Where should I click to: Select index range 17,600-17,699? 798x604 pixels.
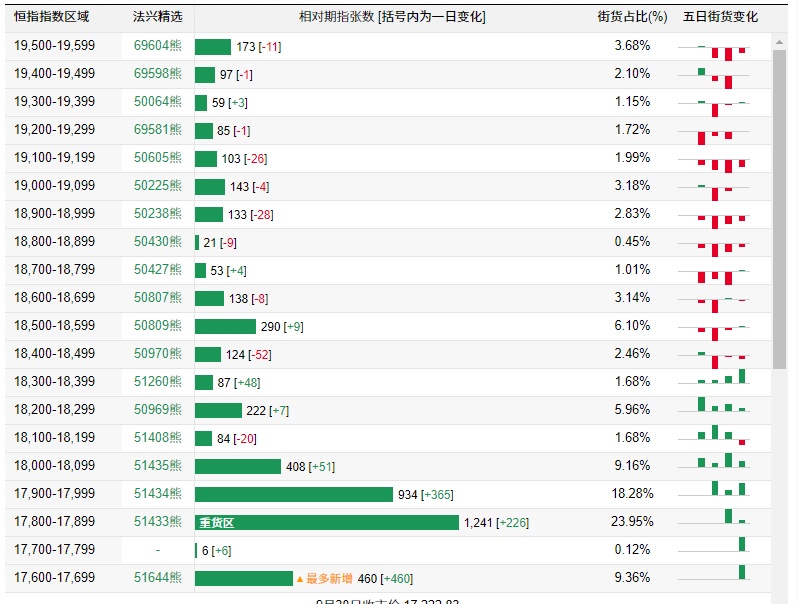54,578
